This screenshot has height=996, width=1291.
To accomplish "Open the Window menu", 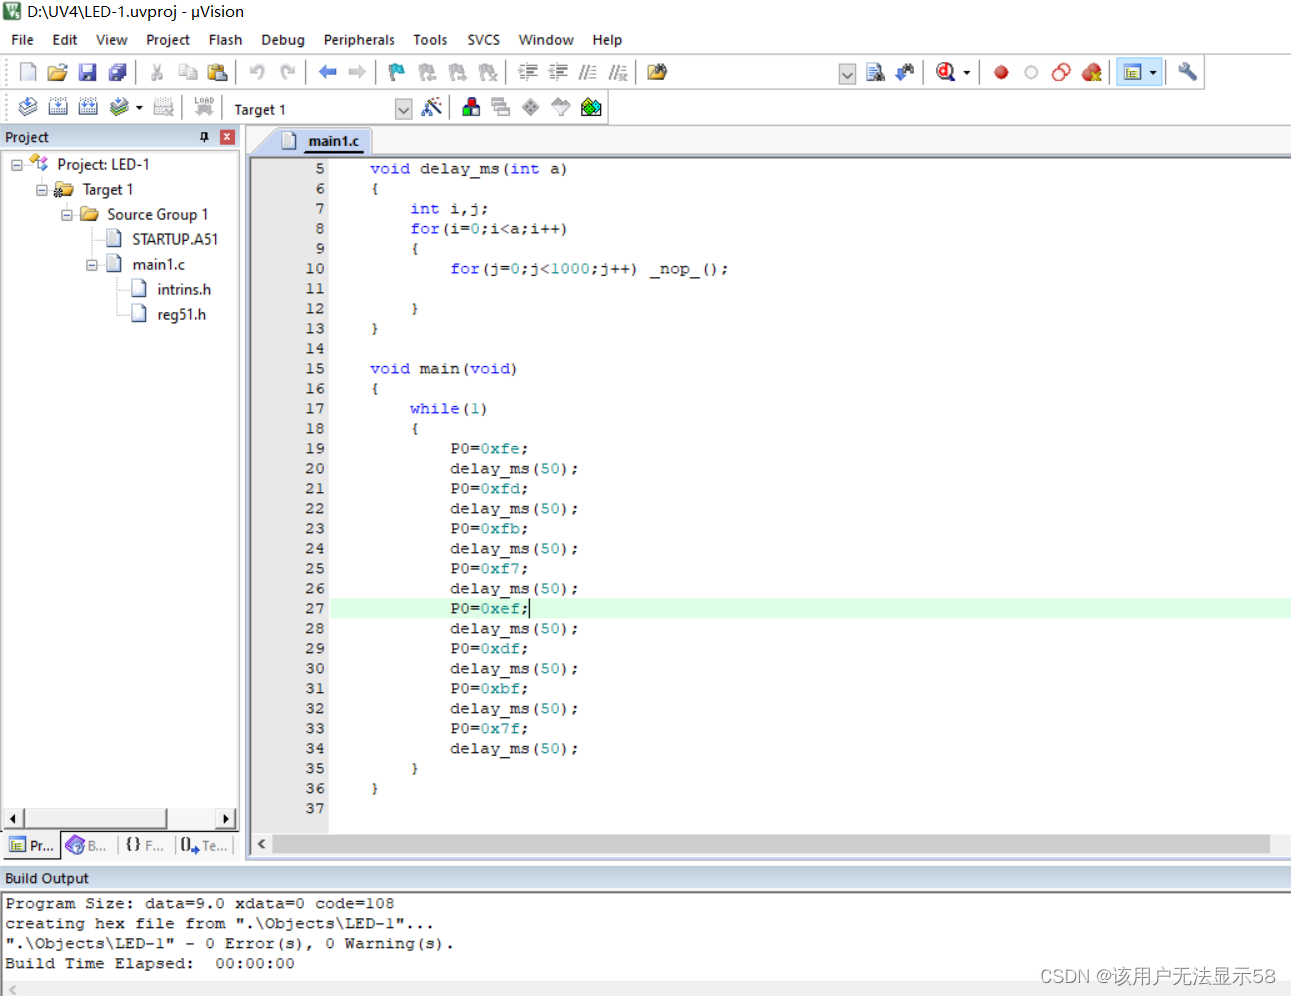I will coord(546,40).
